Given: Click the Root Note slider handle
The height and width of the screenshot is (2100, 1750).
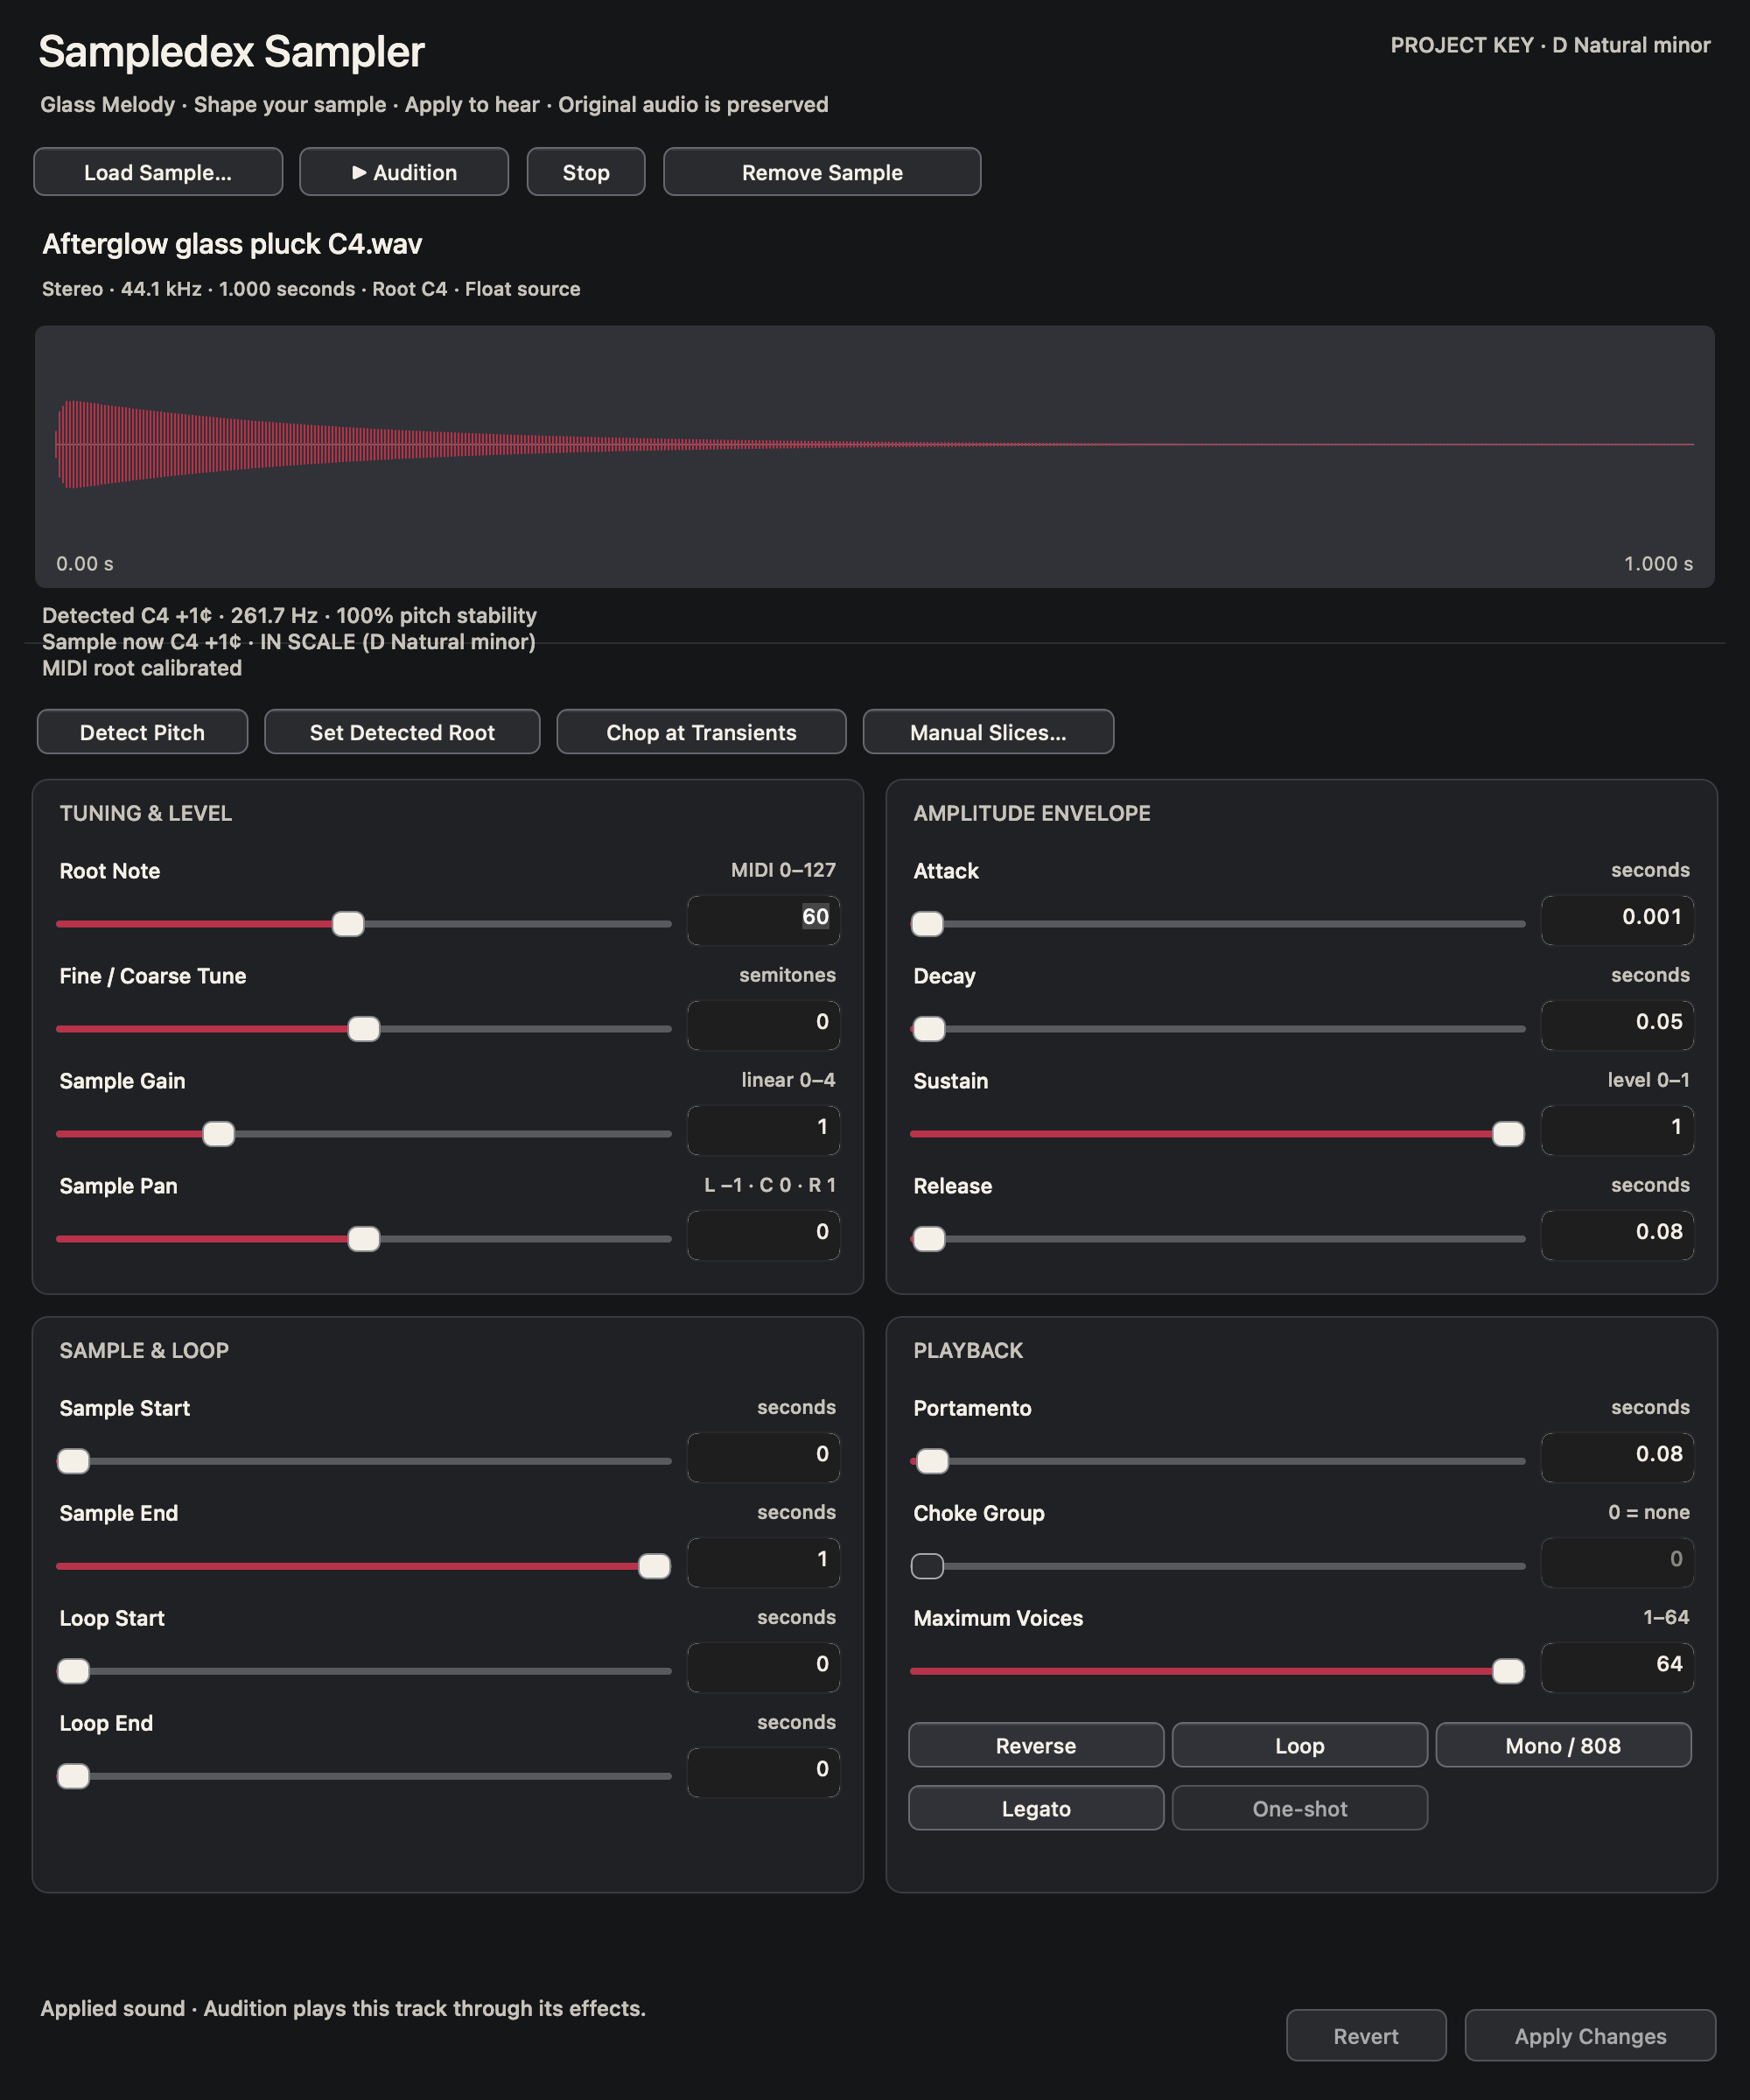Looking at the screenshot, I should pos(348,924).
